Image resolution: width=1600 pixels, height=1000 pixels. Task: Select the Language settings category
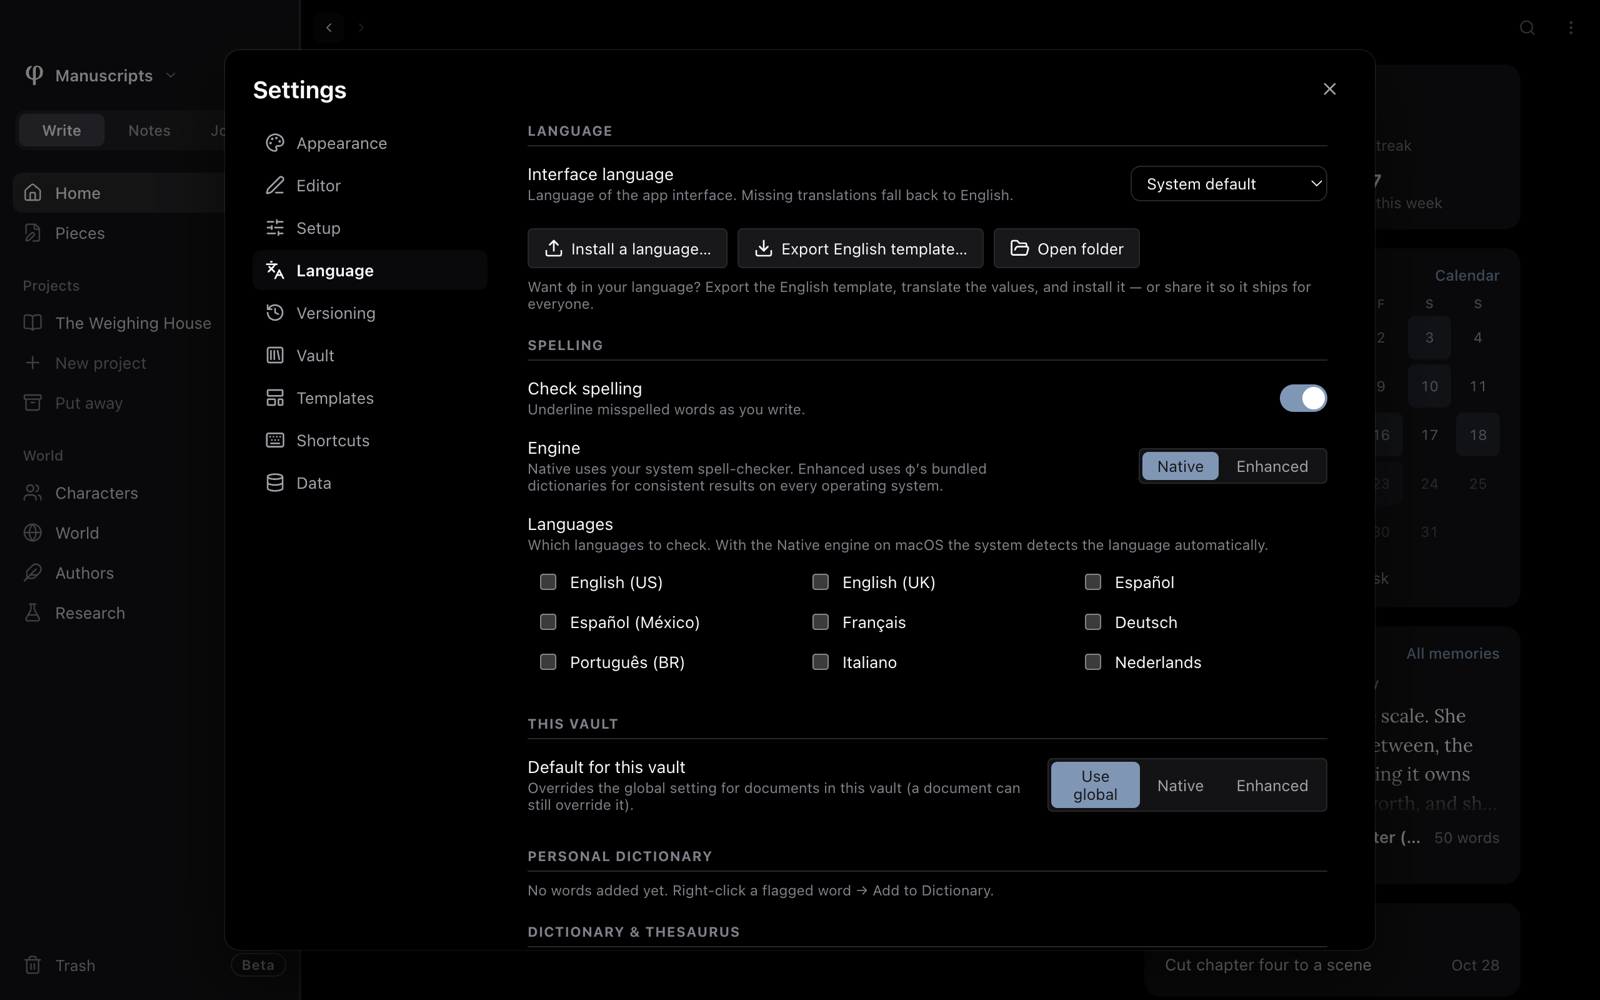point(370,271)
